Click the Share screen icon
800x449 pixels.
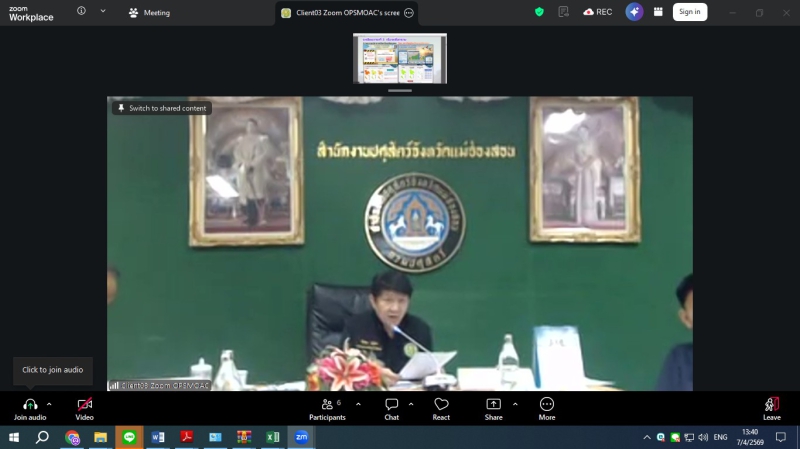click(494, 404)
